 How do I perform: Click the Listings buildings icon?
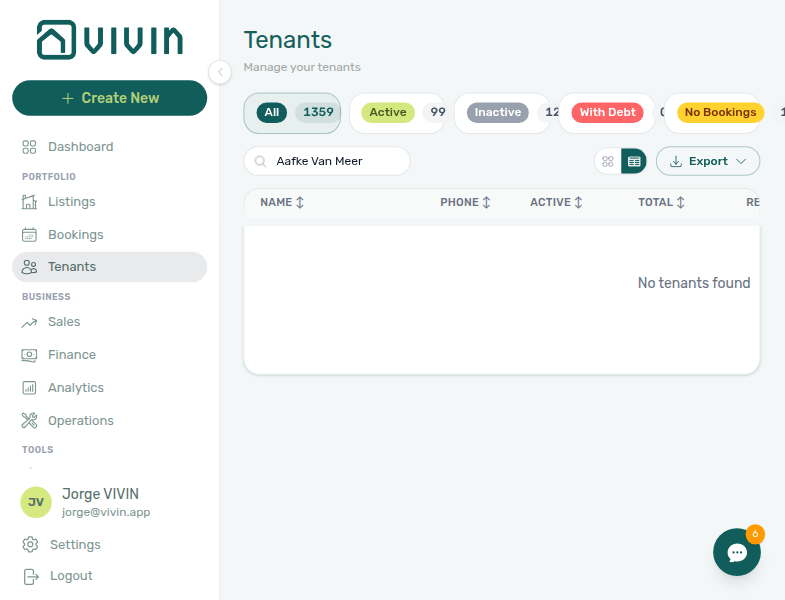[x=30, y=202]
